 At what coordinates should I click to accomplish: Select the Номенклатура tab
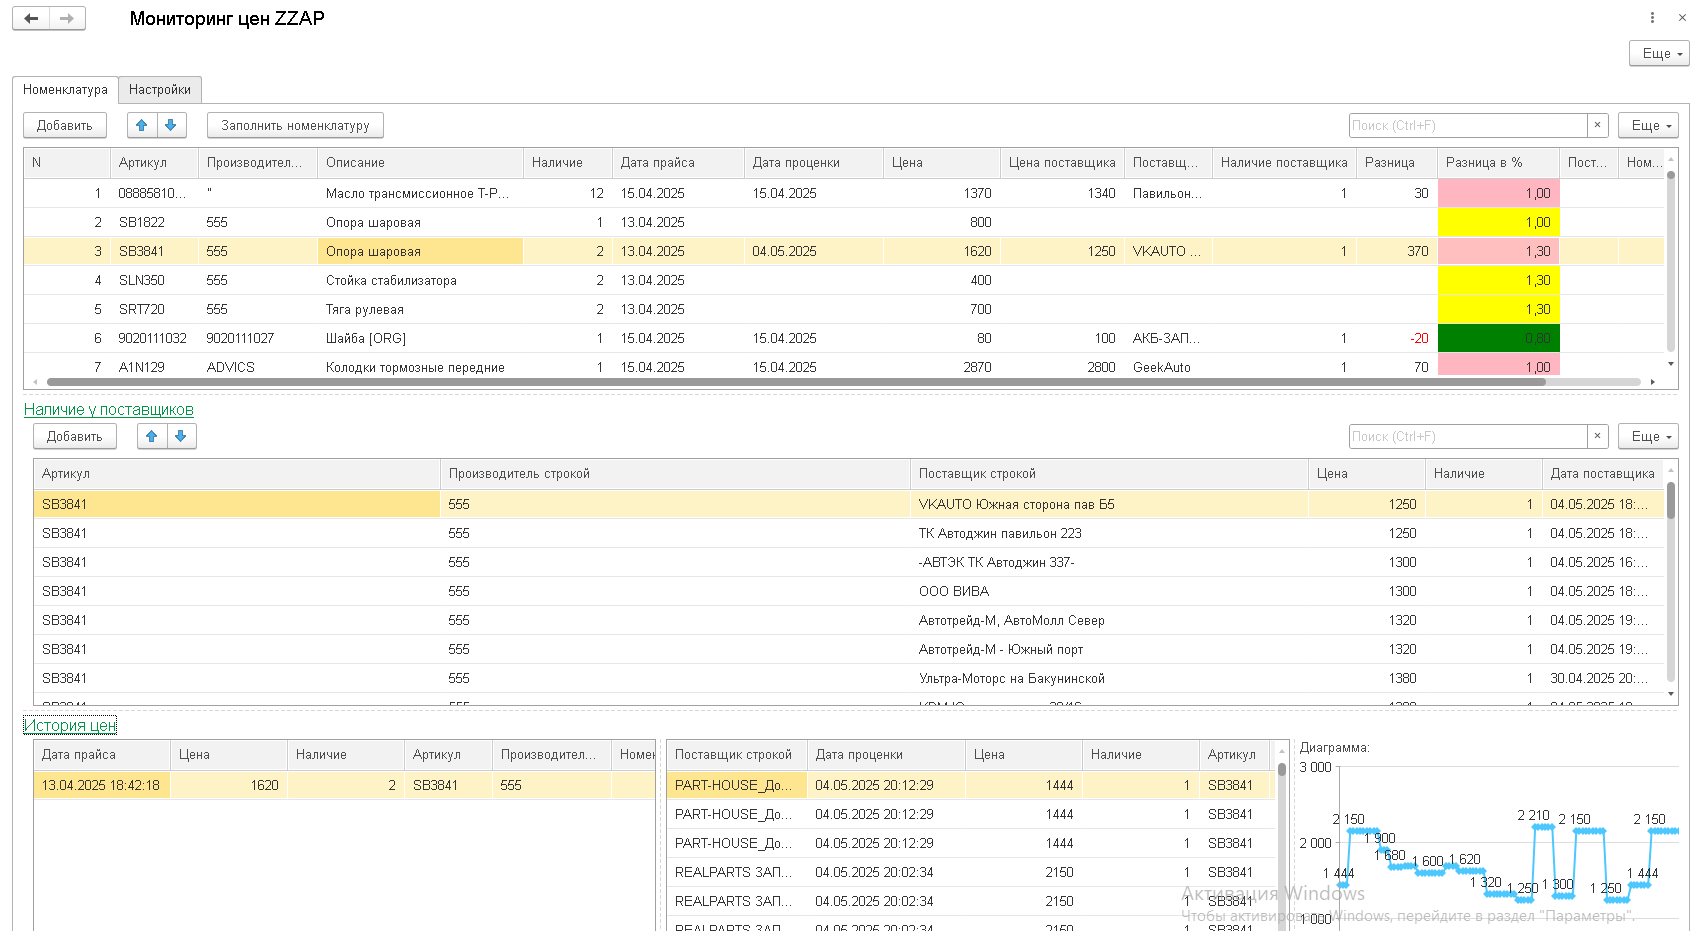65,89
